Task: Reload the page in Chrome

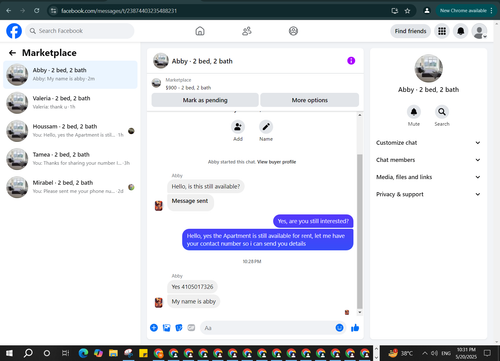Action: pyautogui.click(x=37, y=11)
